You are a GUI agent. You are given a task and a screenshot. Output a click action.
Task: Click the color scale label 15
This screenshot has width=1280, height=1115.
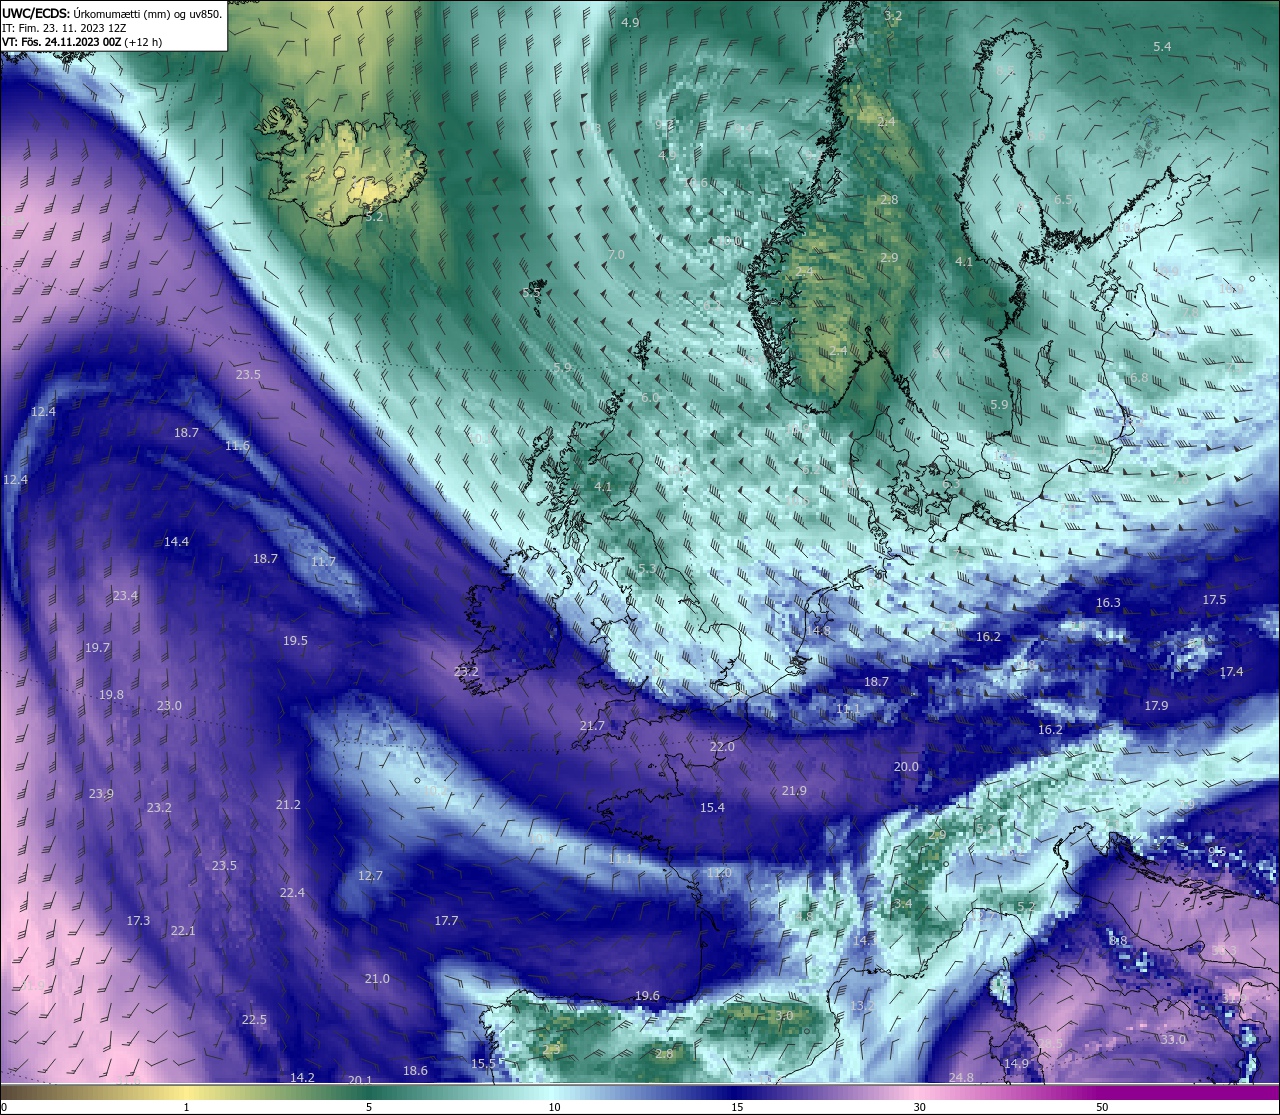point(737,1107)
